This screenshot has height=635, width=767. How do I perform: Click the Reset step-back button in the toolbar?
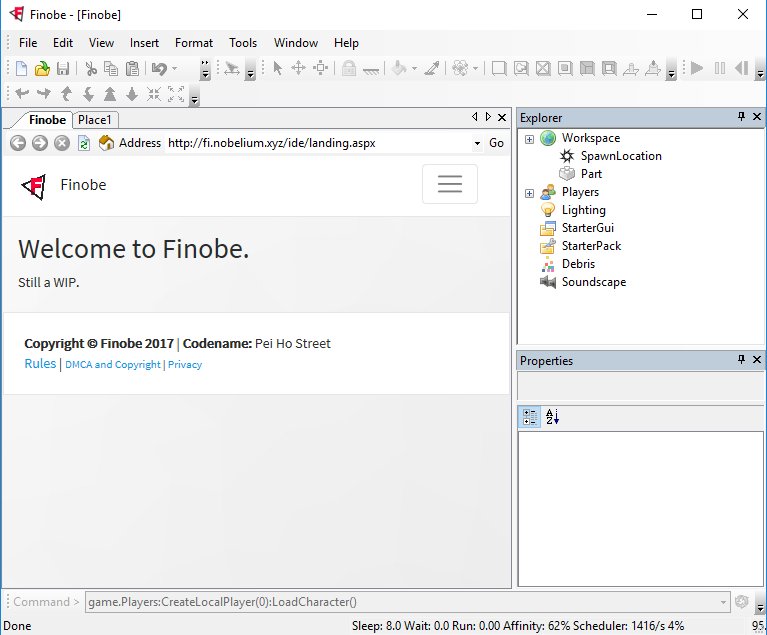(x=742, y=68)
